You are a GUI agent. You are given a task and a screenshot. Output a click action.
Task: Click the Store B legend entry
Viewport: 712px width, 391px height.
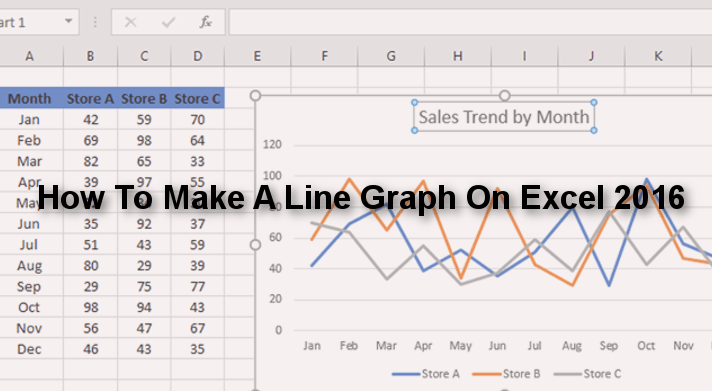507,374
